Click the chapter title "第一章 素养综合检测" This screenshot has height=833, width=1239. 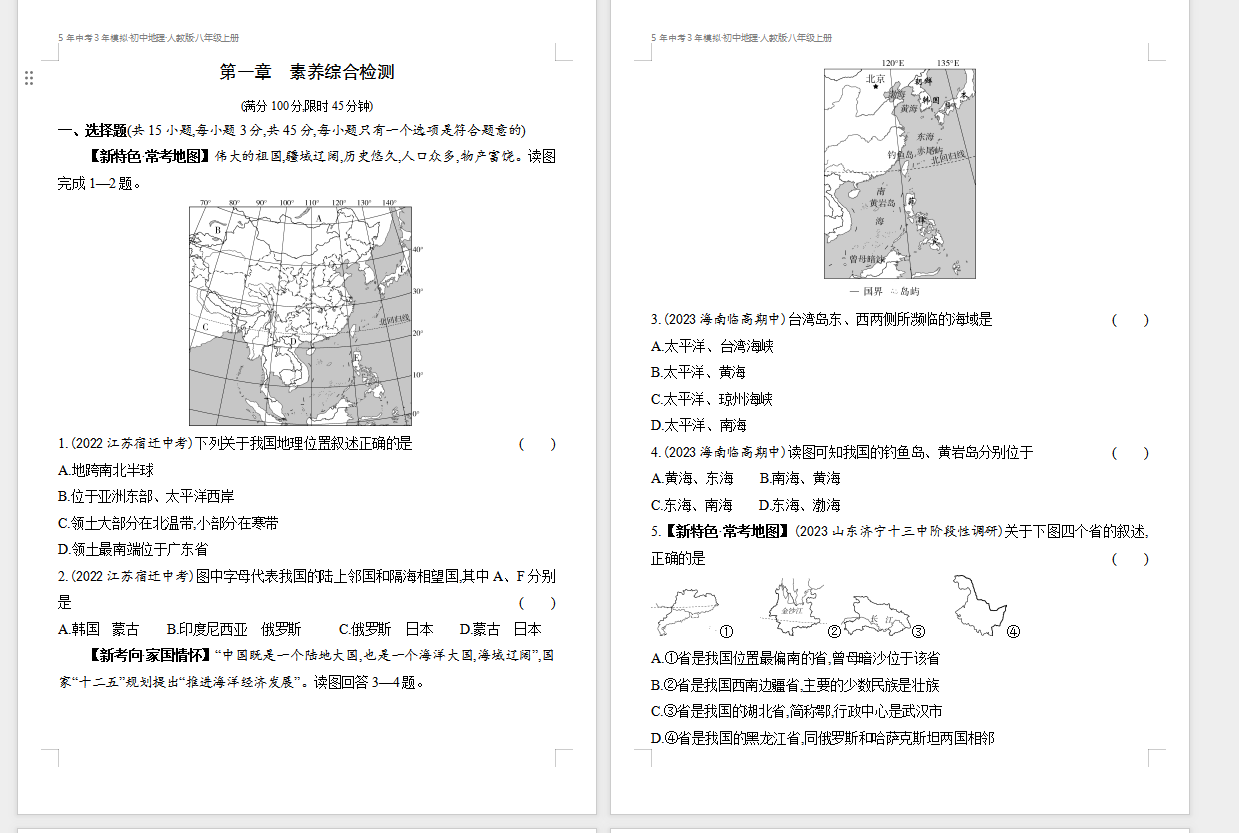coord(307,72)
